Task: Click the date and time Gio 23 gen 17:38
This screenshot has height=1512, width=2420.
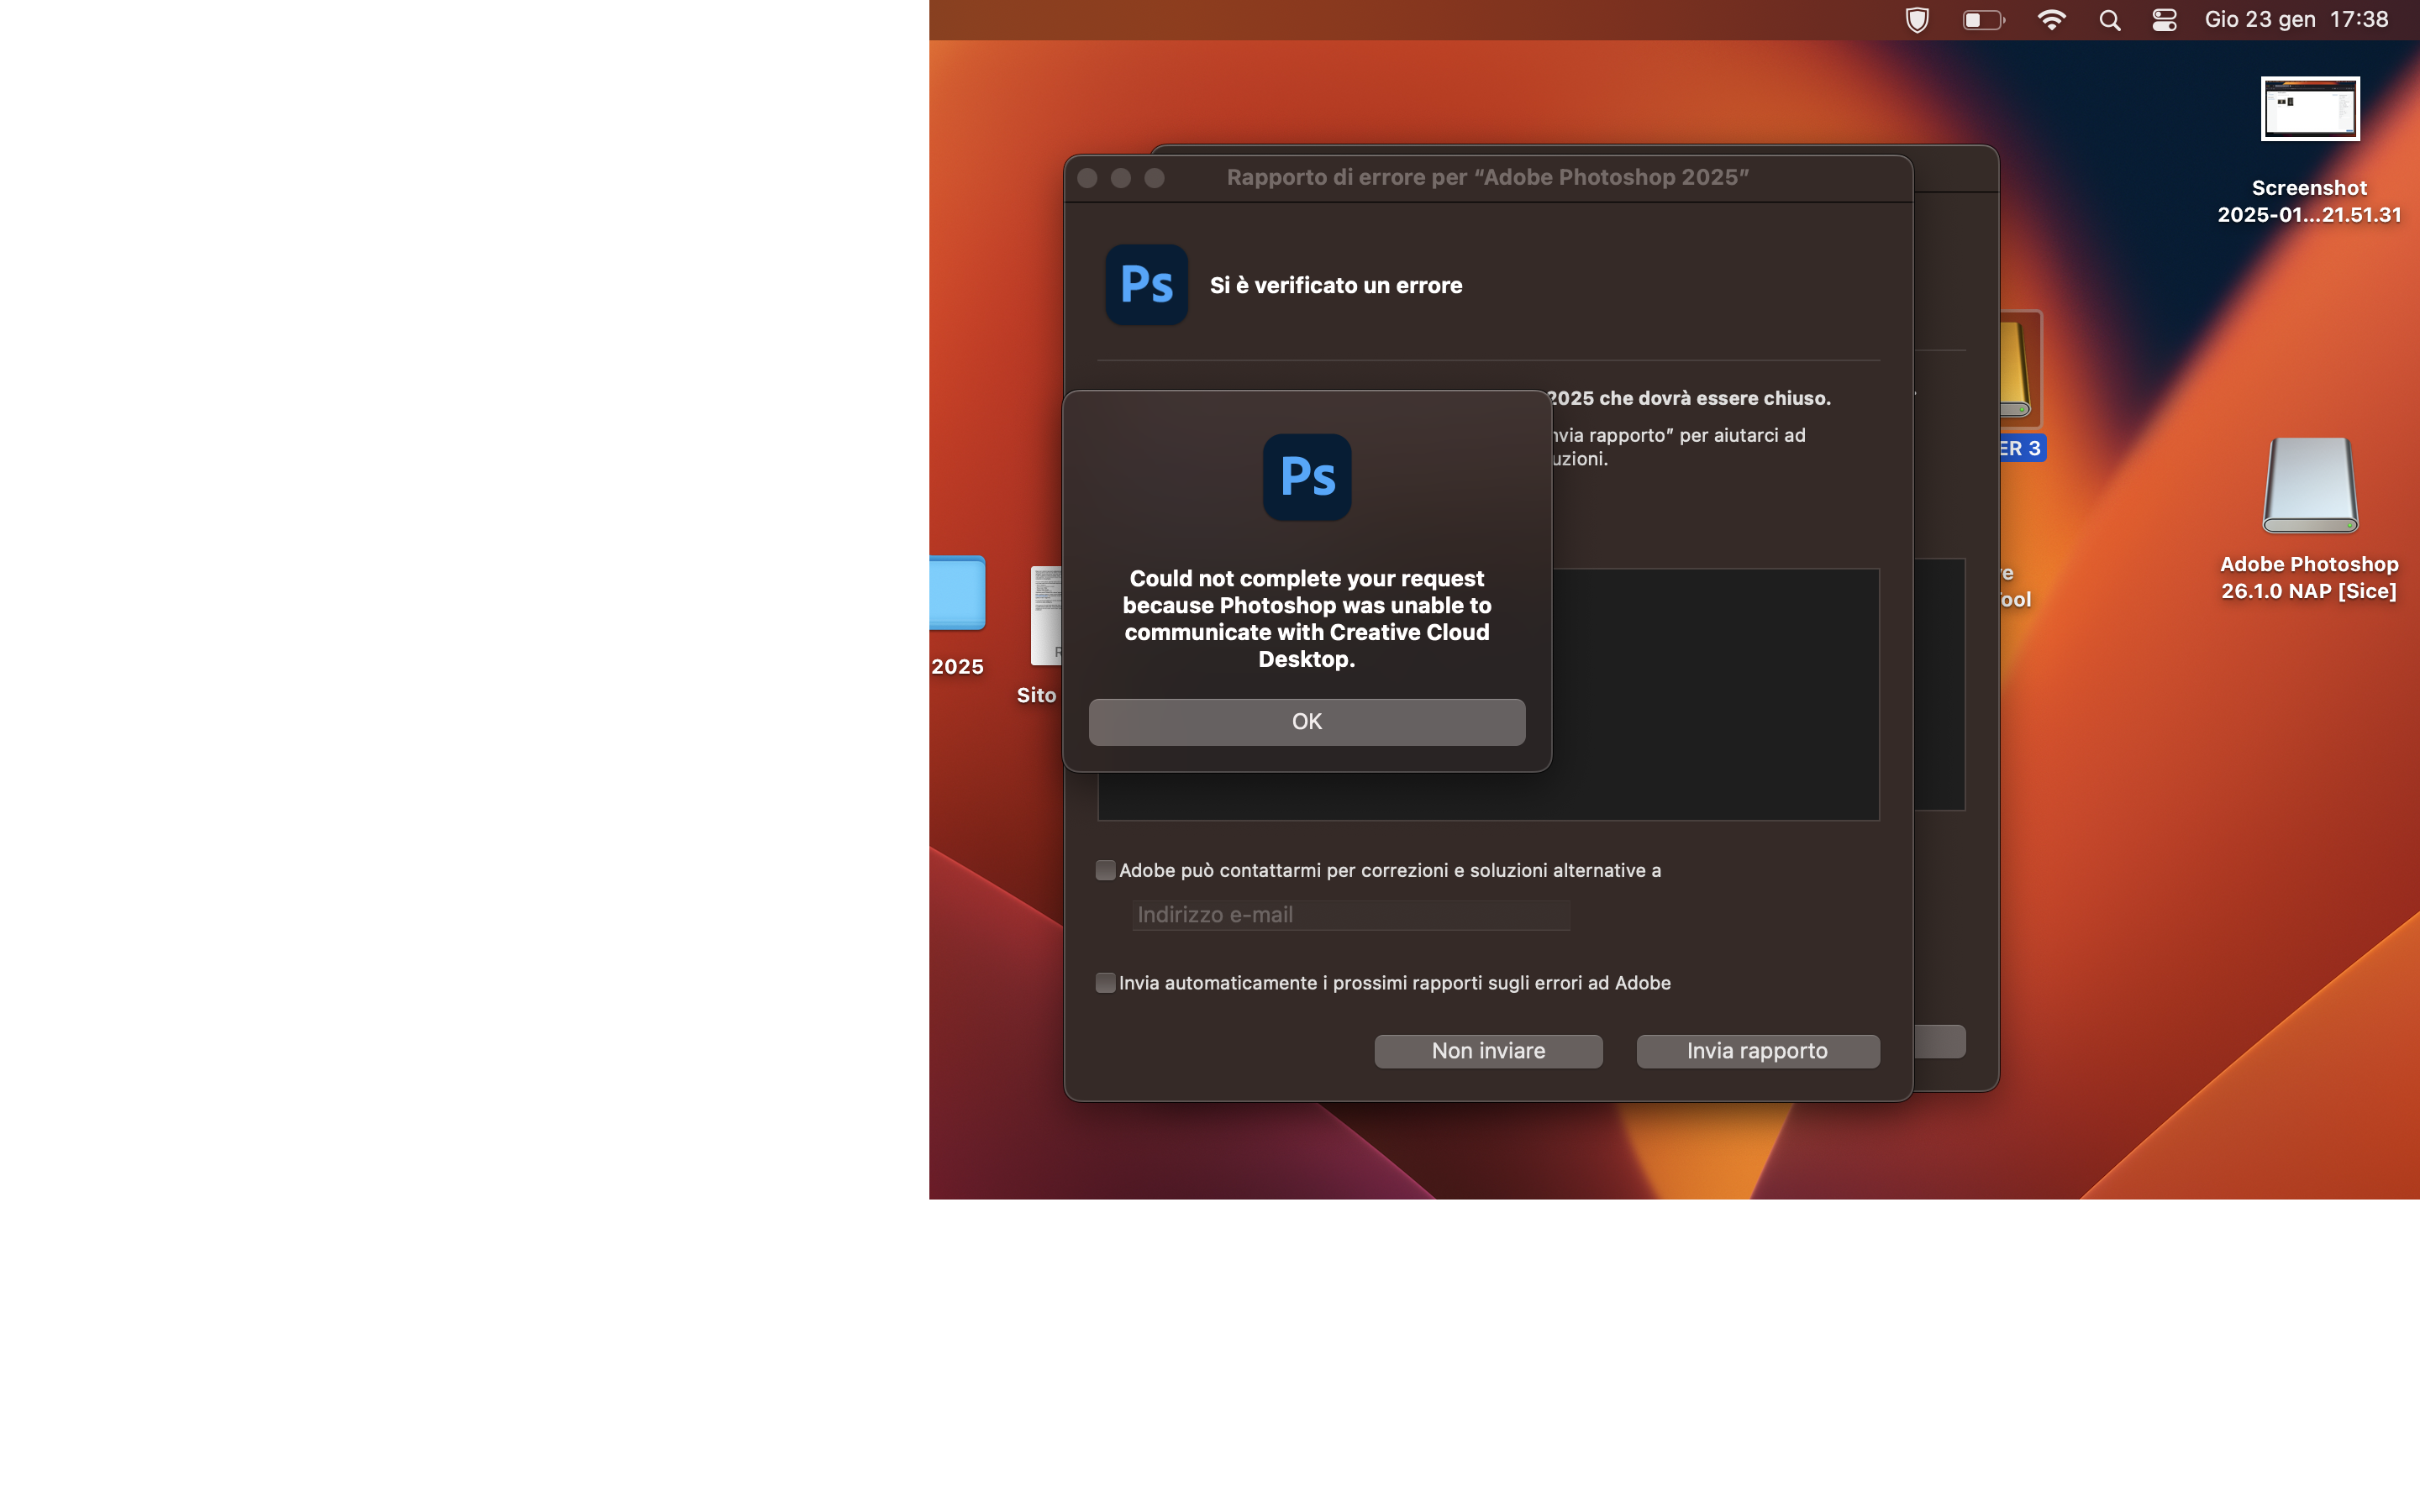Action: tap(2296, 19)
